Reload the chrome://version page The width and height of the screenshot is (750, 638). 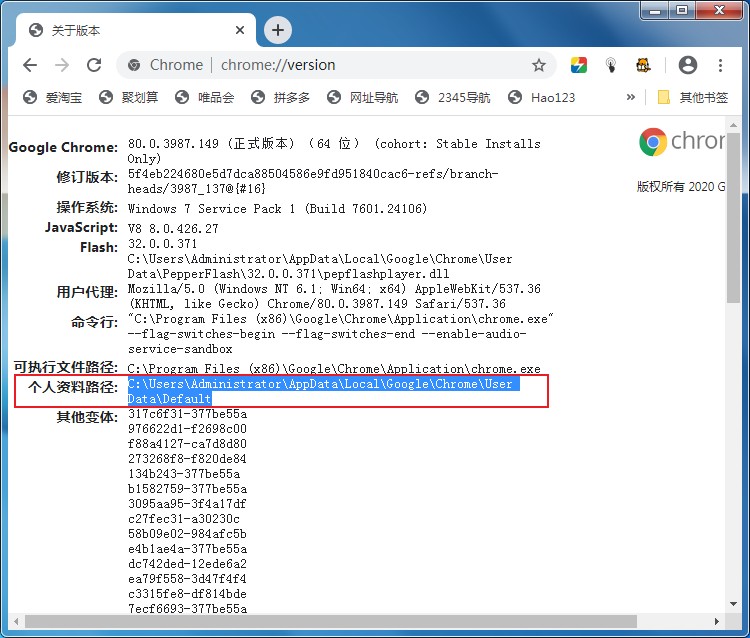(x=94, y=65)
